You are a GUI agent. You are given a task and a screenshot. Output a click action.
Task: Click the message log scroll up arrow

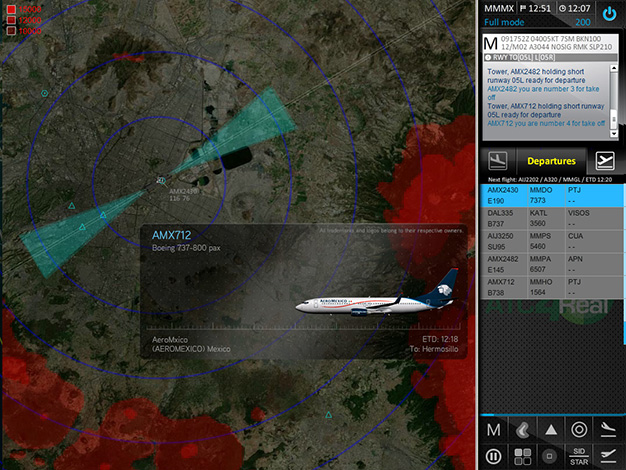pos(614,69)
